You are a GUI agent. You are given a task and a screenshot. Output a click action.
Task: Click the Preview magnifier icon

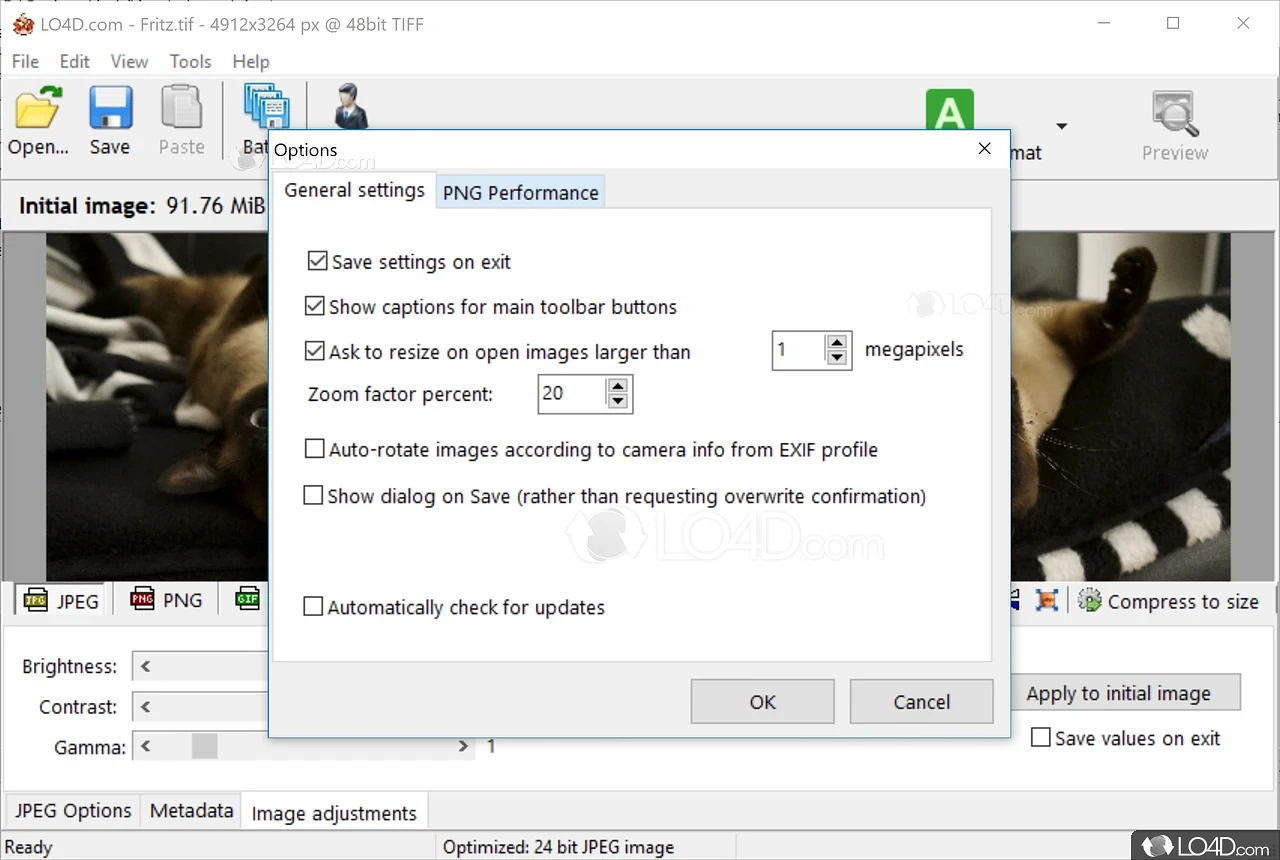coord(1175,115)
